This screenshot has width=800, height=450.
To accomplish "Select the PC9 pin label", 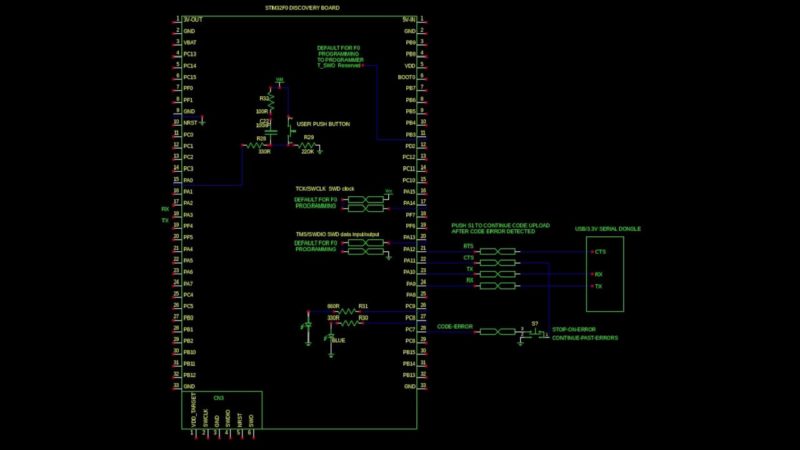I will click(411, 306).
